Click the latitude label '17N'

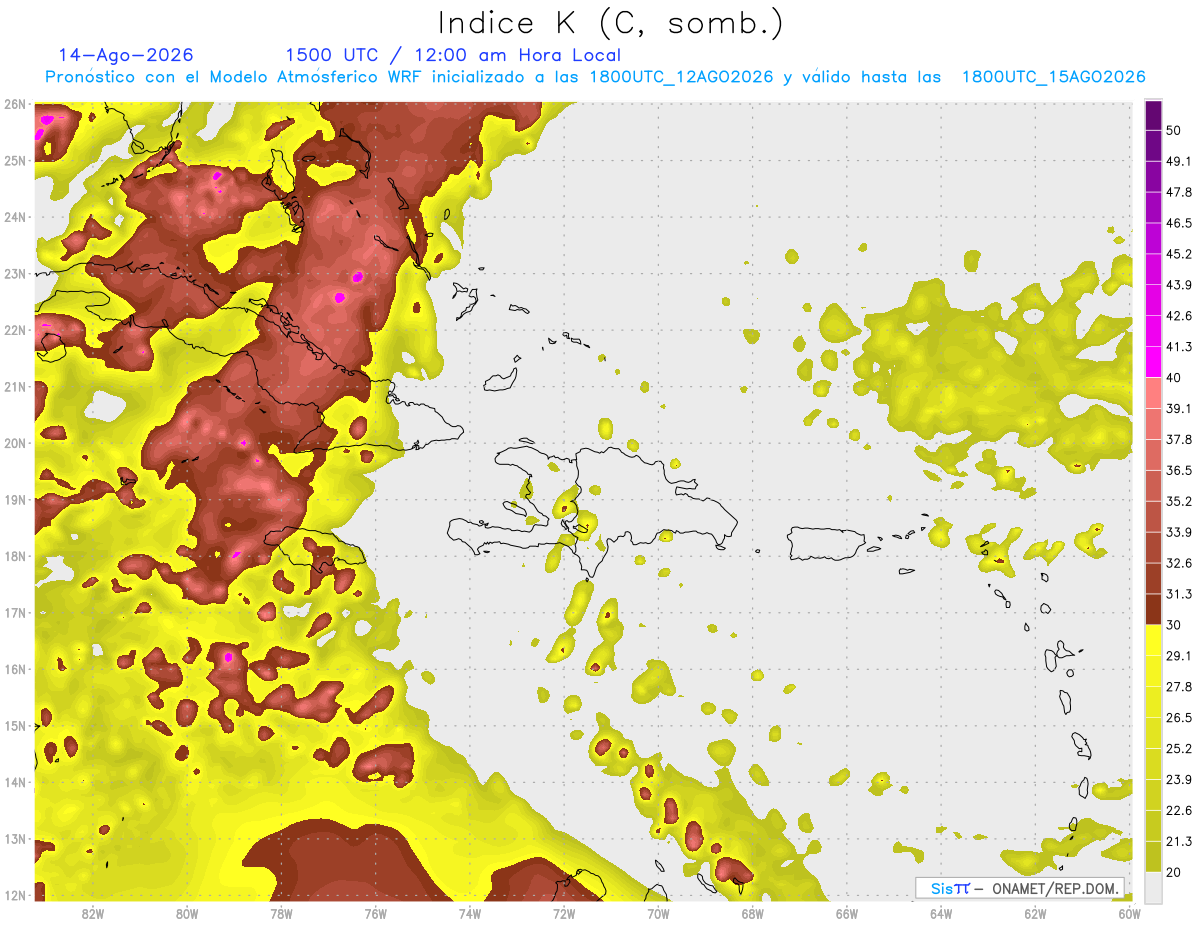tap(14, 612)
